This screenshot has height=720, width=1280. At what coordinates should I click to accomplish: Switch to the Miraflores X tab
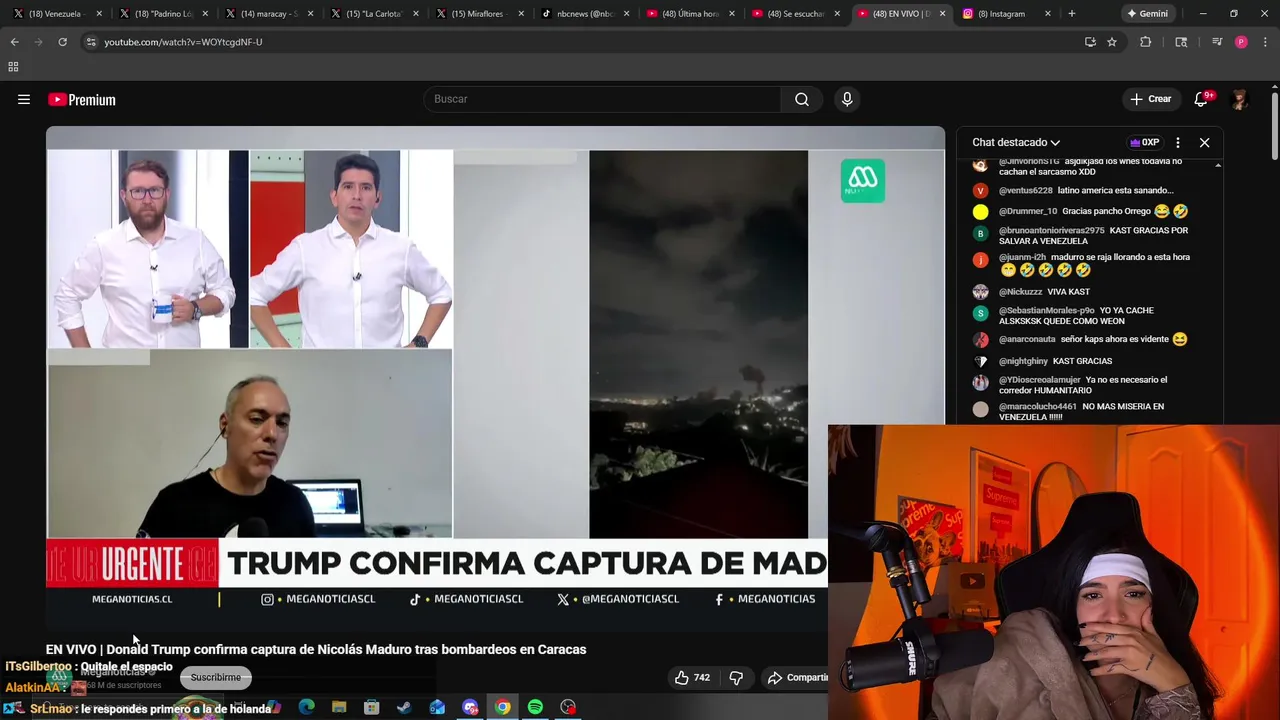[x=481, y=13]
